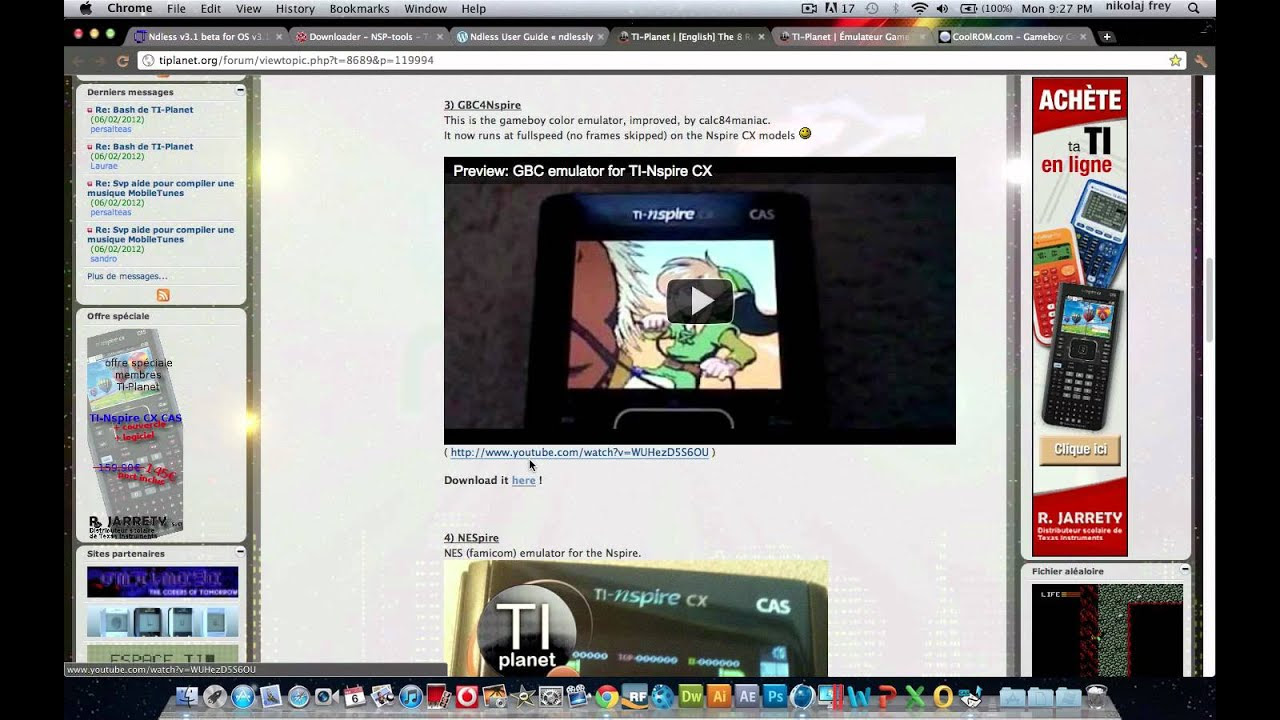Open Google Chrome in the dock

[606, 697]
